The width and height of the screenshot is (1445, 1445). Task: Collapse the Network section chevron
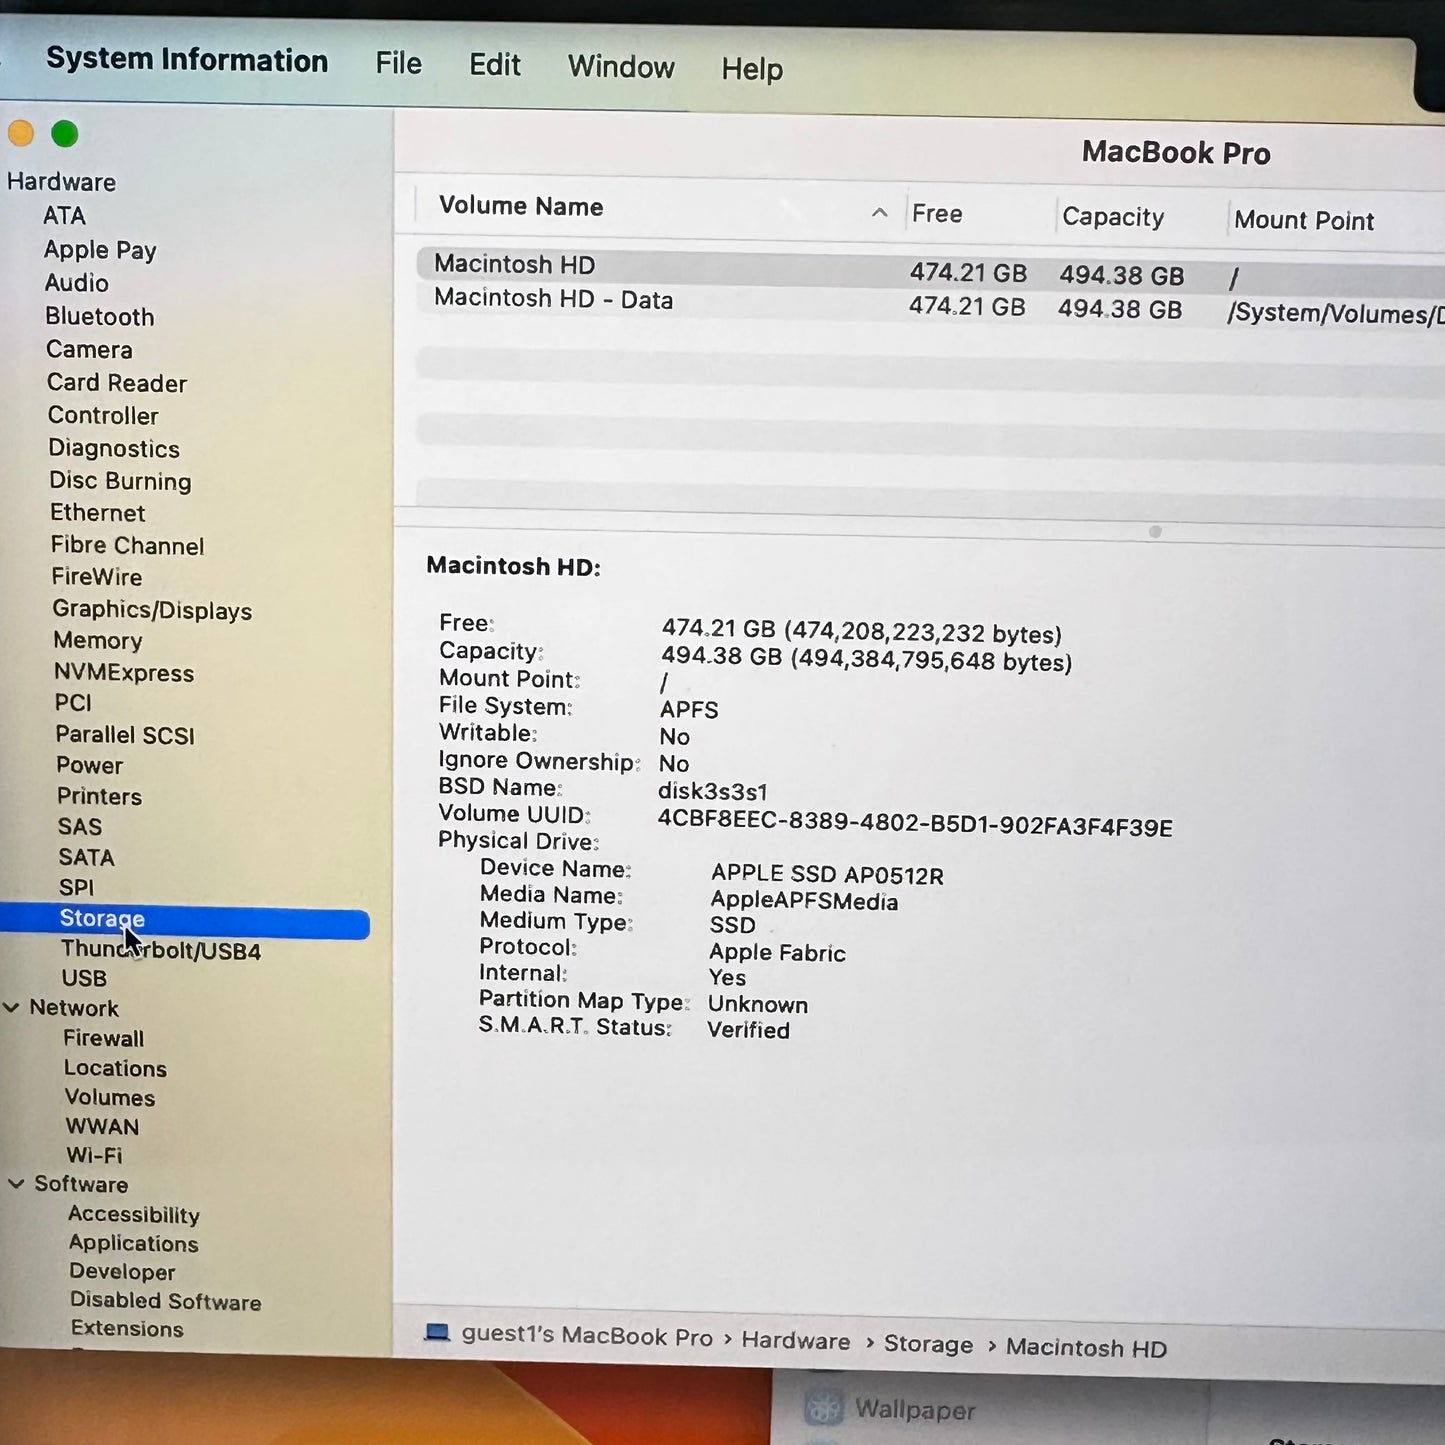(x=12, y=1007)
